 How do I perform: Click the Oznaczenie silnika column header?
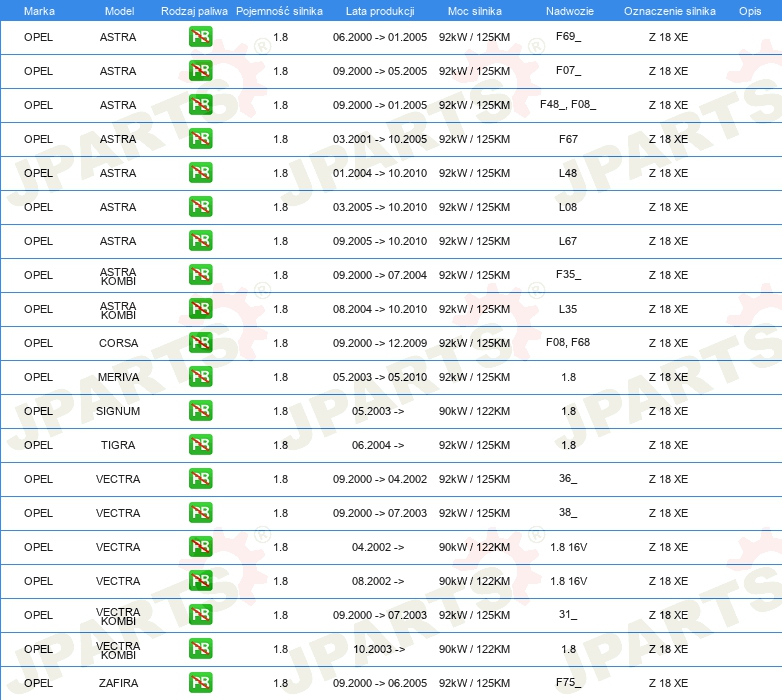669,11
